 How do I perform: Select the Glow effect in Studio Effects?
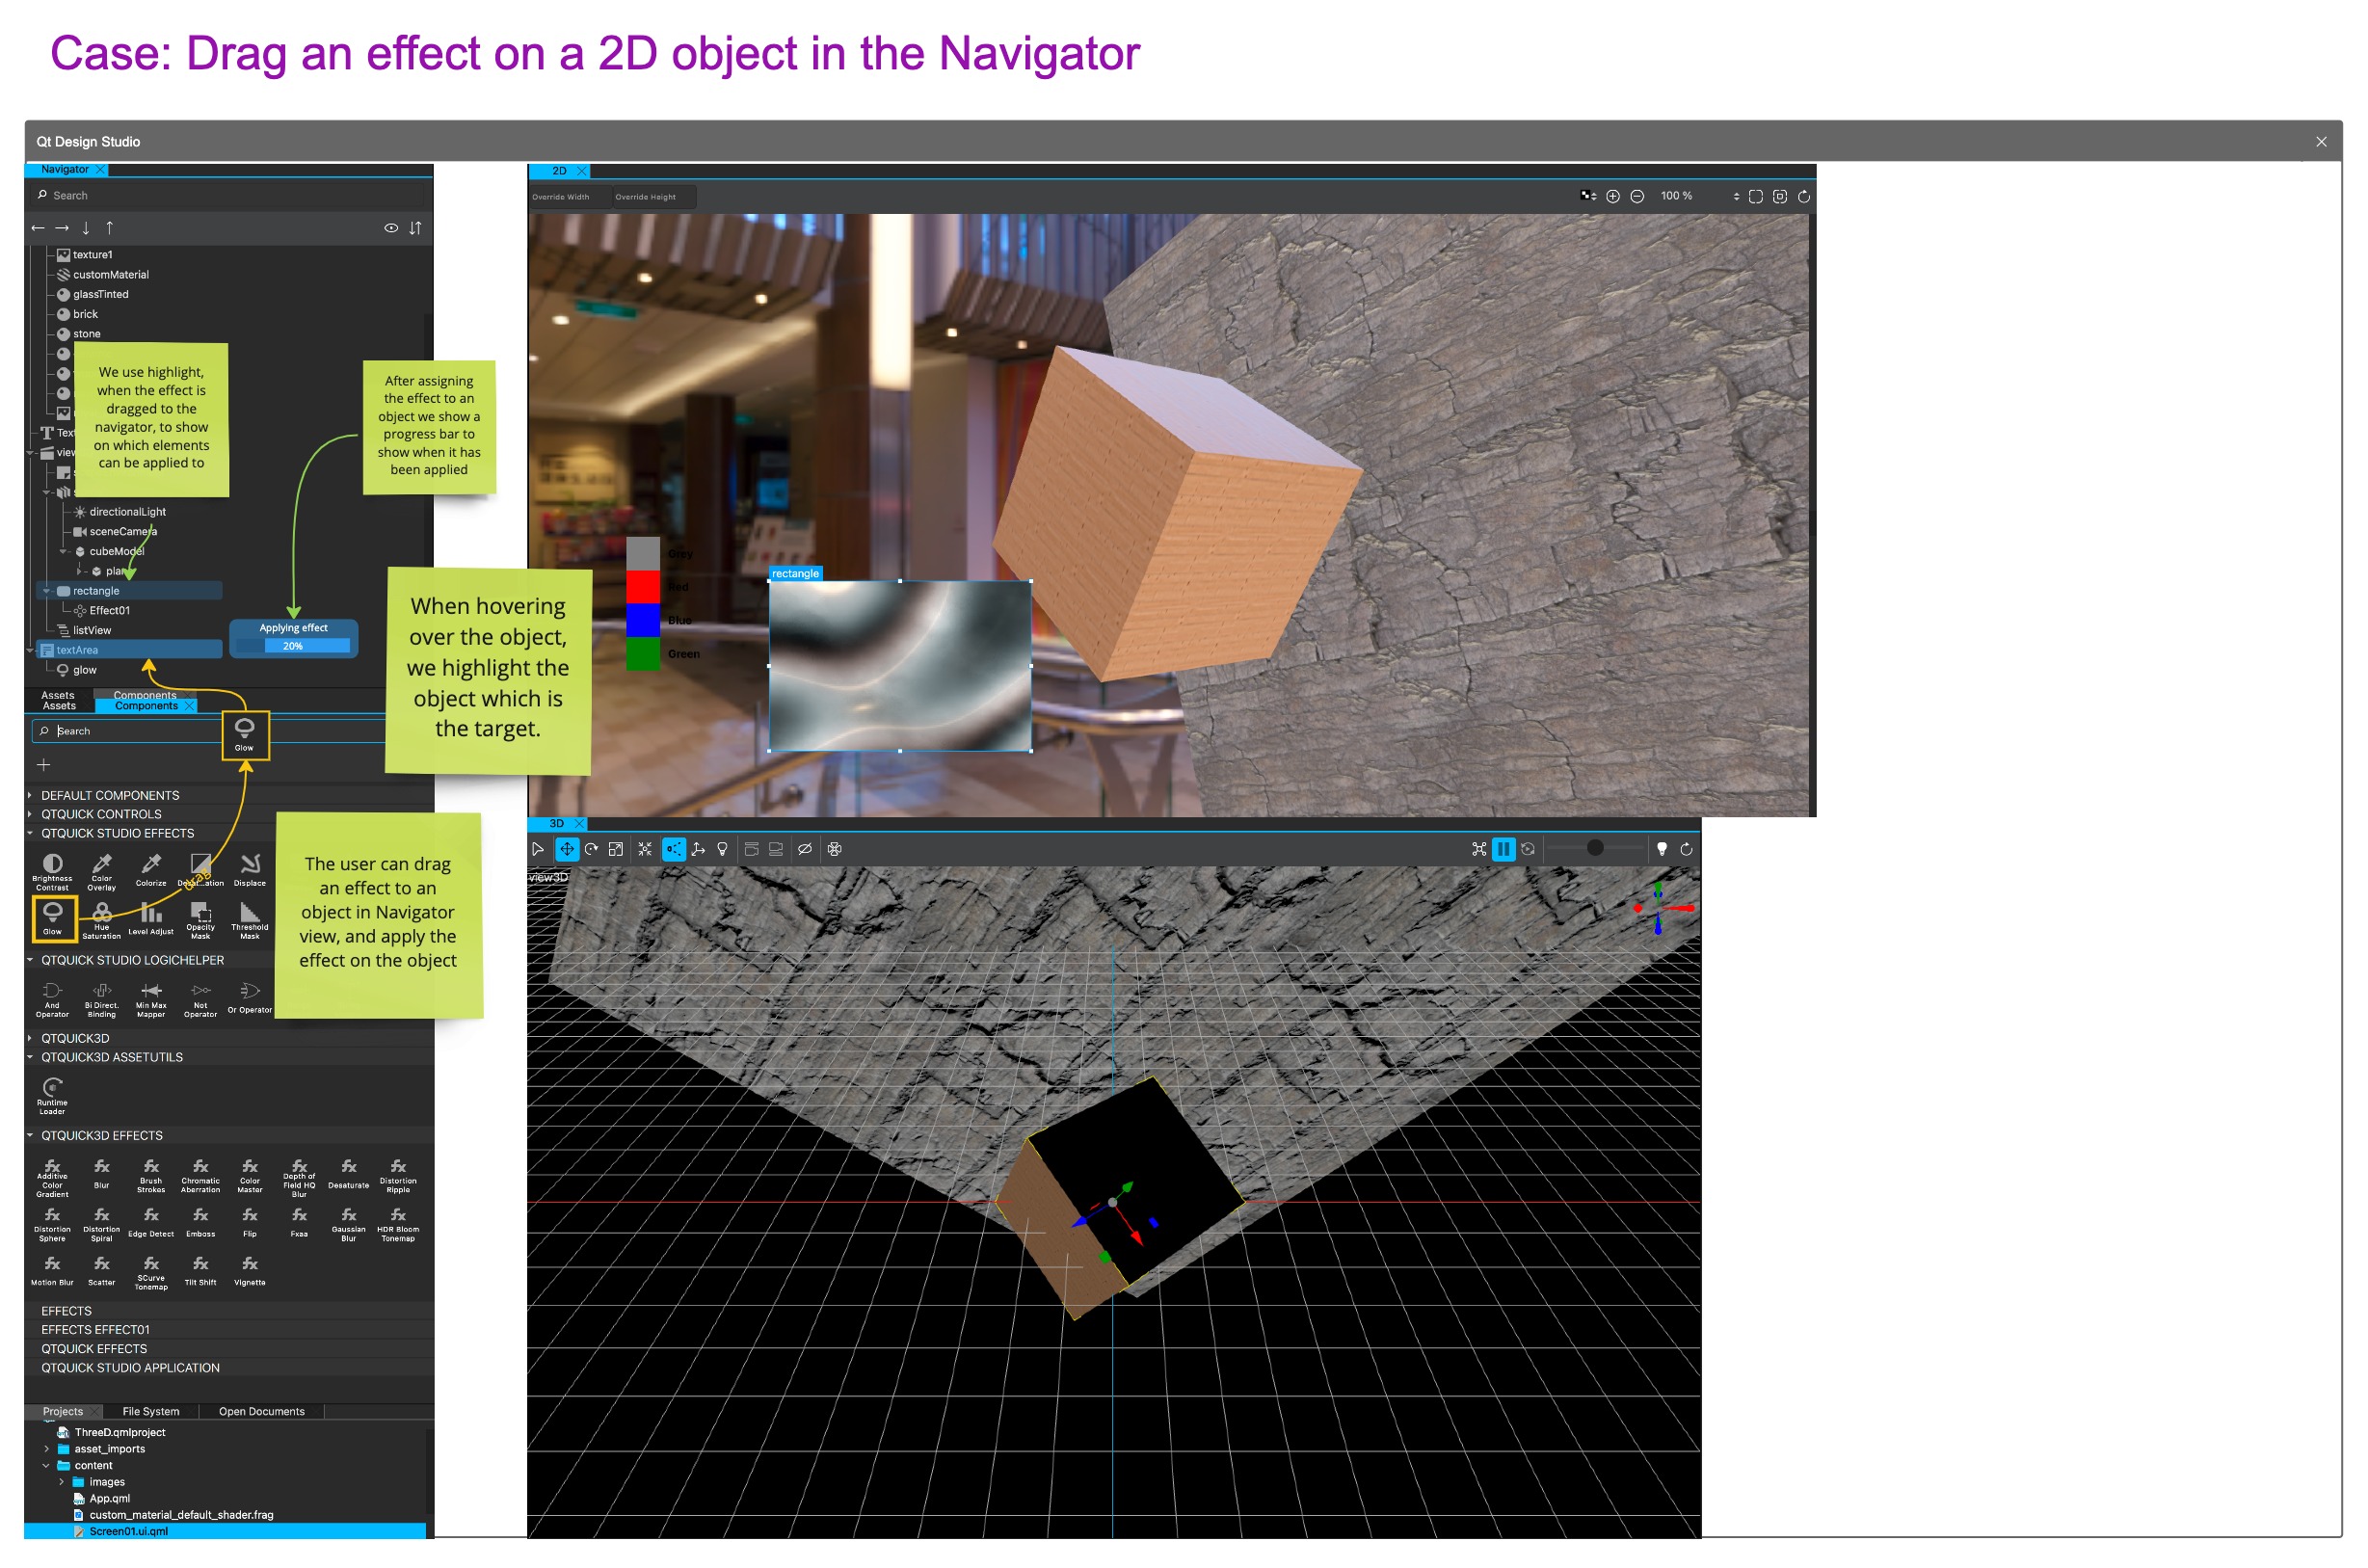[x=52, y=917]
